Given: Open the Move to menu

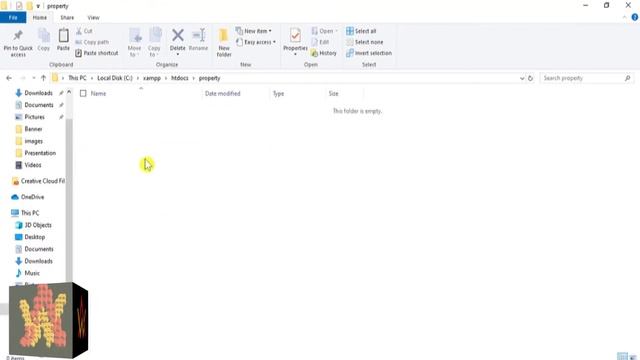Looking at the screenshot, I should point(135,42).
